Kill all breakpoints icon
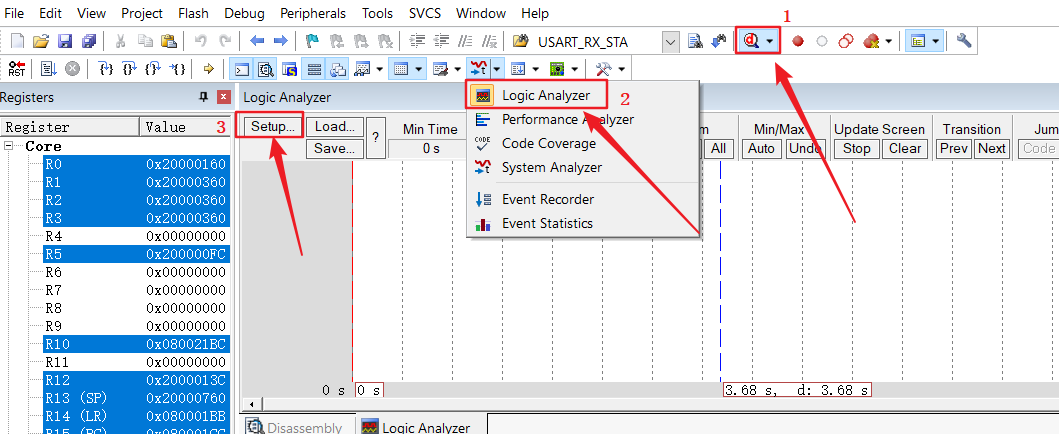This screenshot has width=1059, height=434. pyautogui.click(x=871, y=41)
